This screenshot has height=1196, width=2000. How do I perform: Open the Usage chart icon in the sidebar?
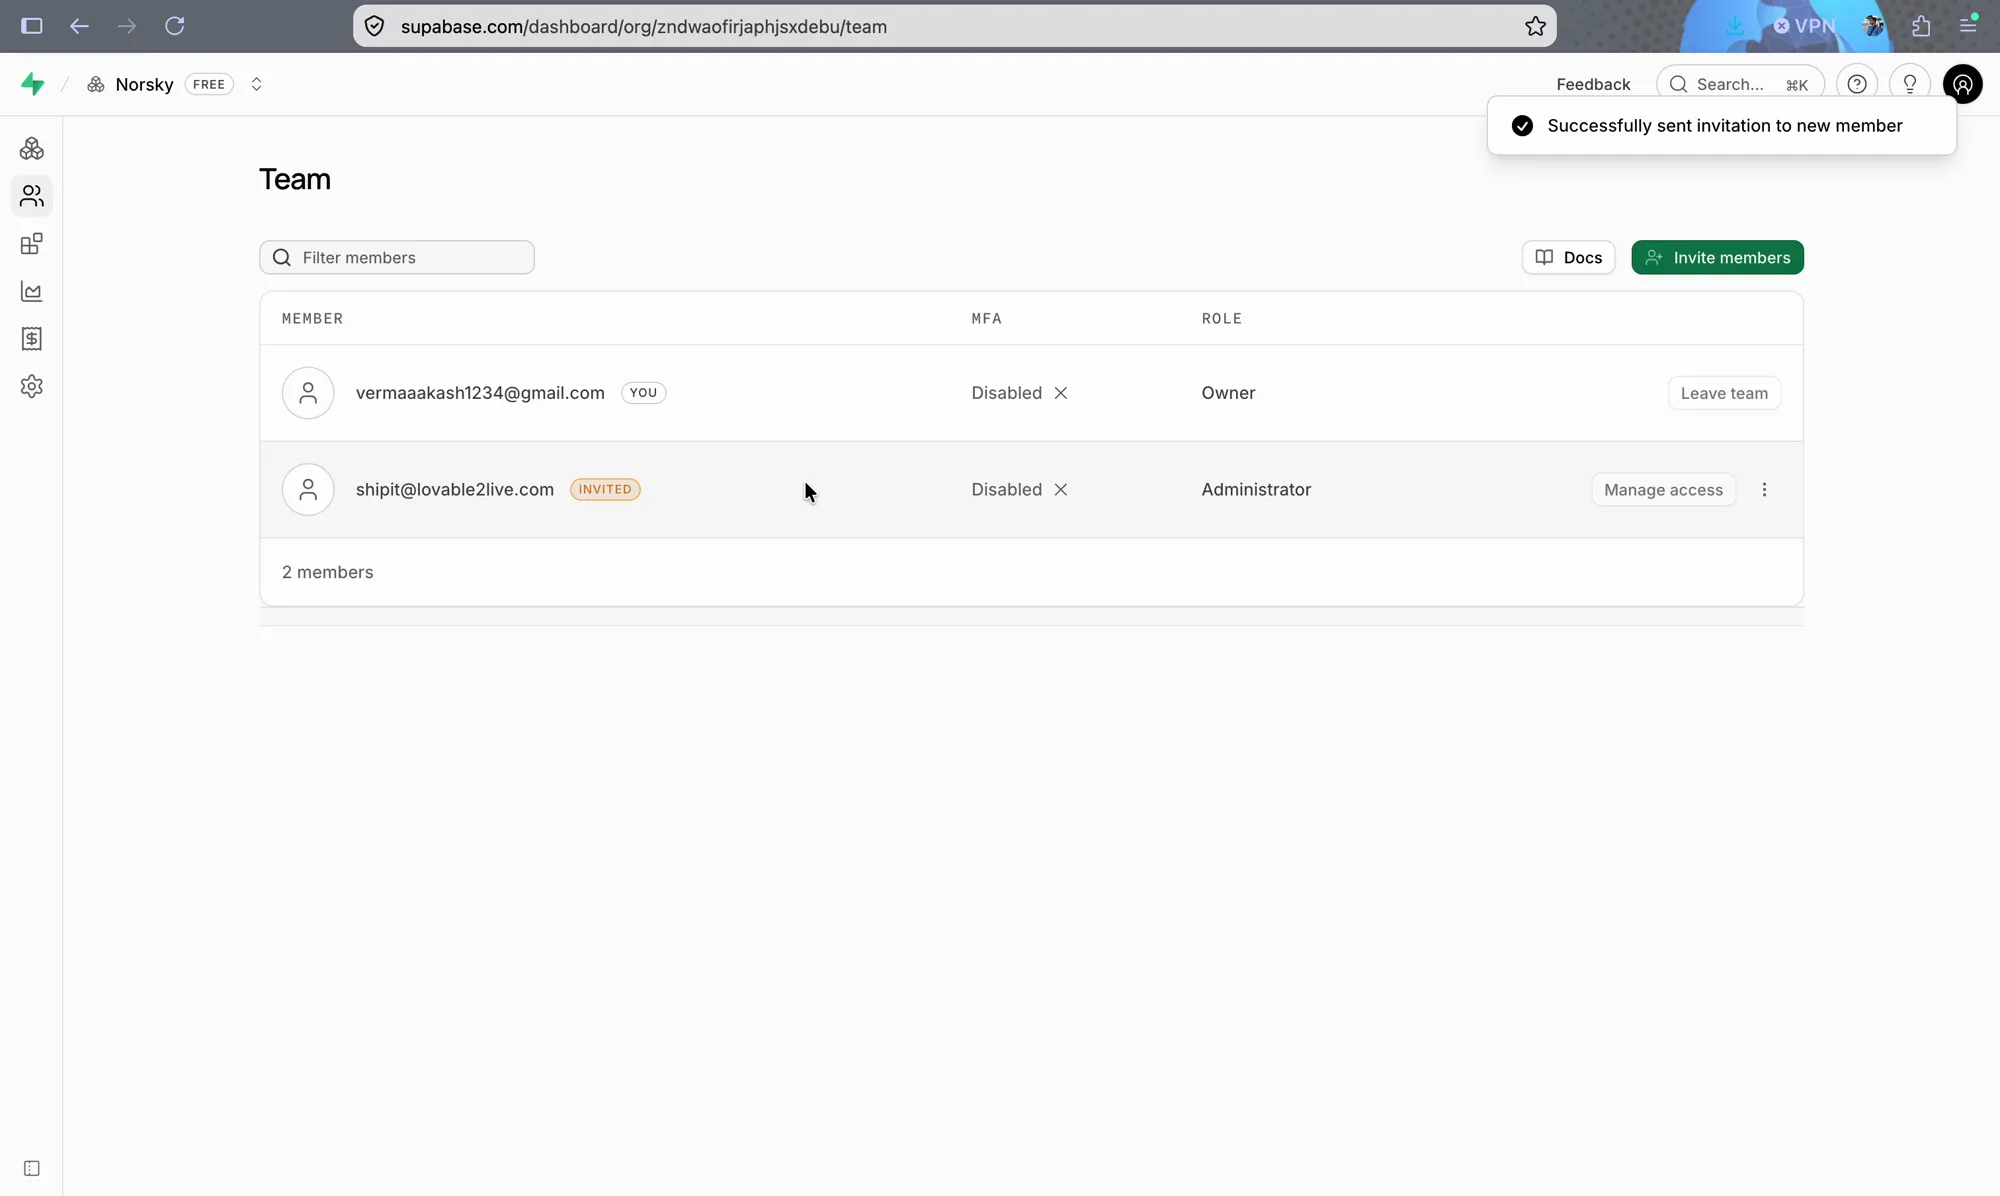click(x=32, y=292)
